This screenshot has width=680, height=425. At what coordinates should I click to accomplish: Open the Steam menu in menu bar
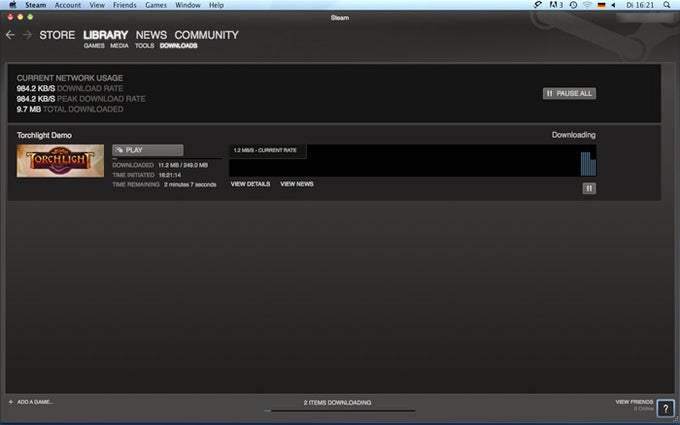click(x=36, y=5)
